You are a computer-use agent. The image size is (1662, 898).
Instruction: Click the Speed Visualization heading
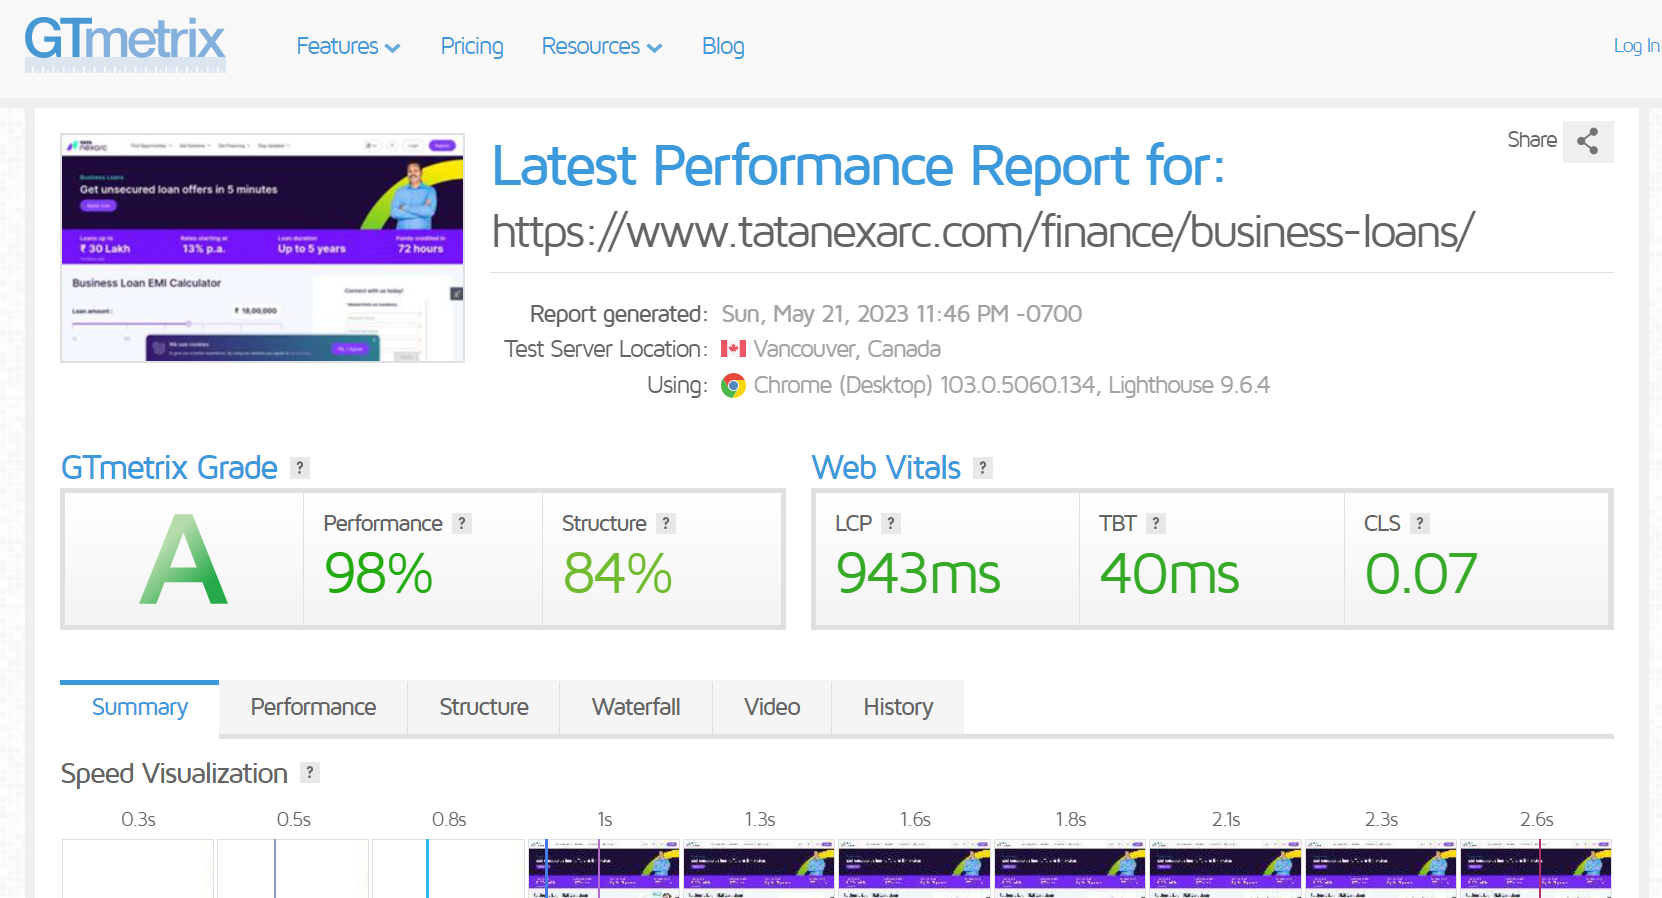coord(174,774)
